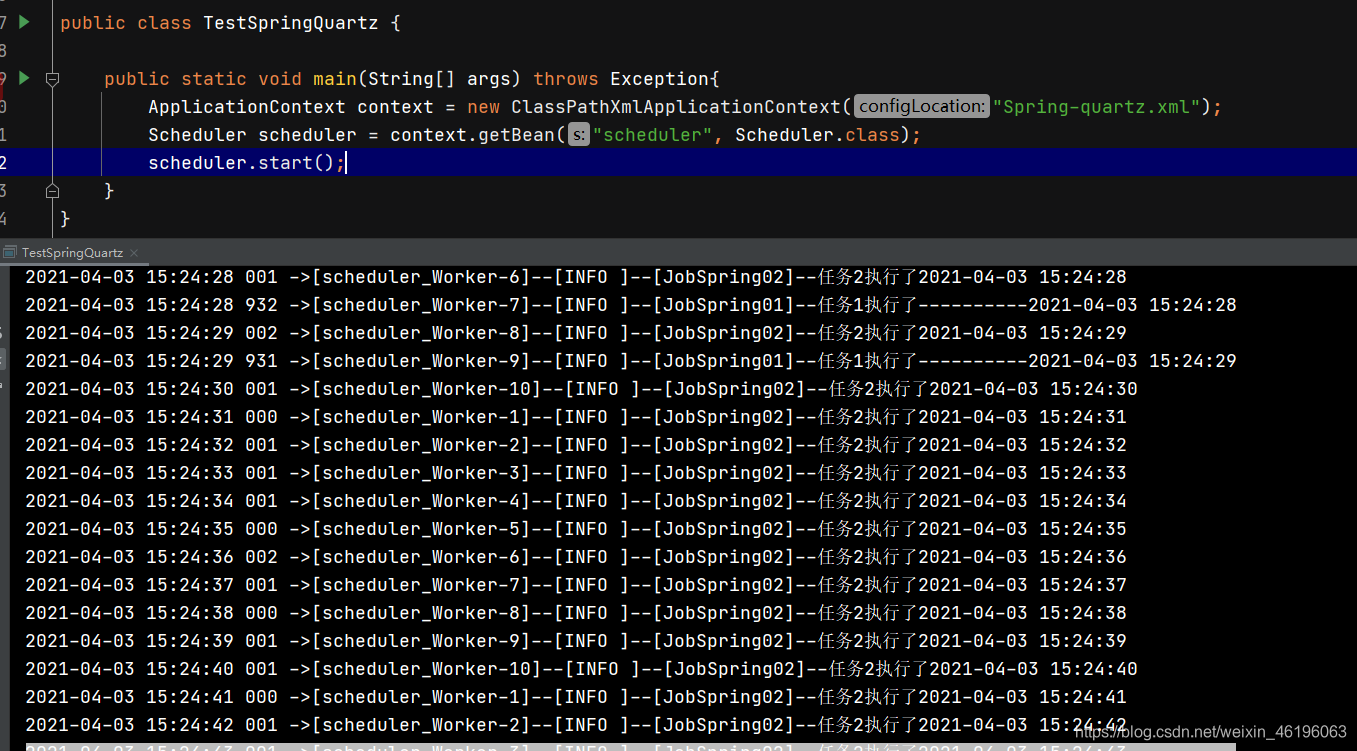The height and width of the screenshot is (751, 1357).
Task: Click the Exception keyword after throws
Action: [x=659, y=78]
